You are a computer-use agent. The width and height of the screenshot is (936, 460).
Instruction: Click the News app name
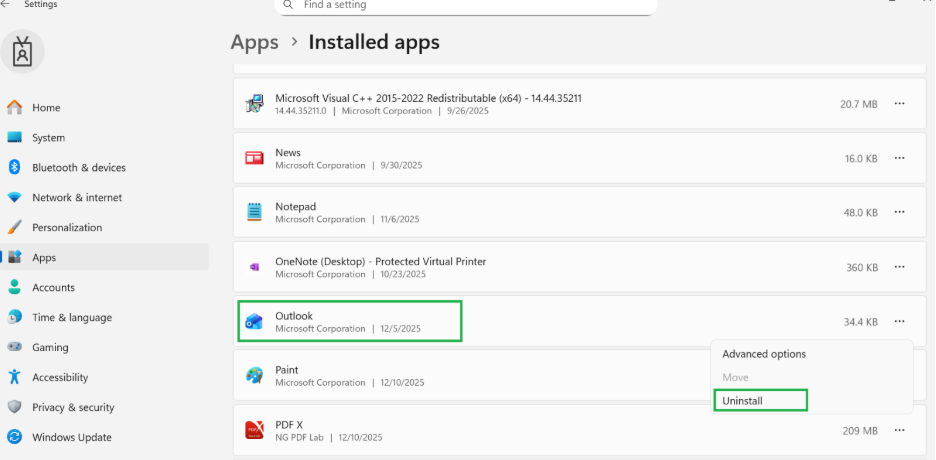(288, 153)
